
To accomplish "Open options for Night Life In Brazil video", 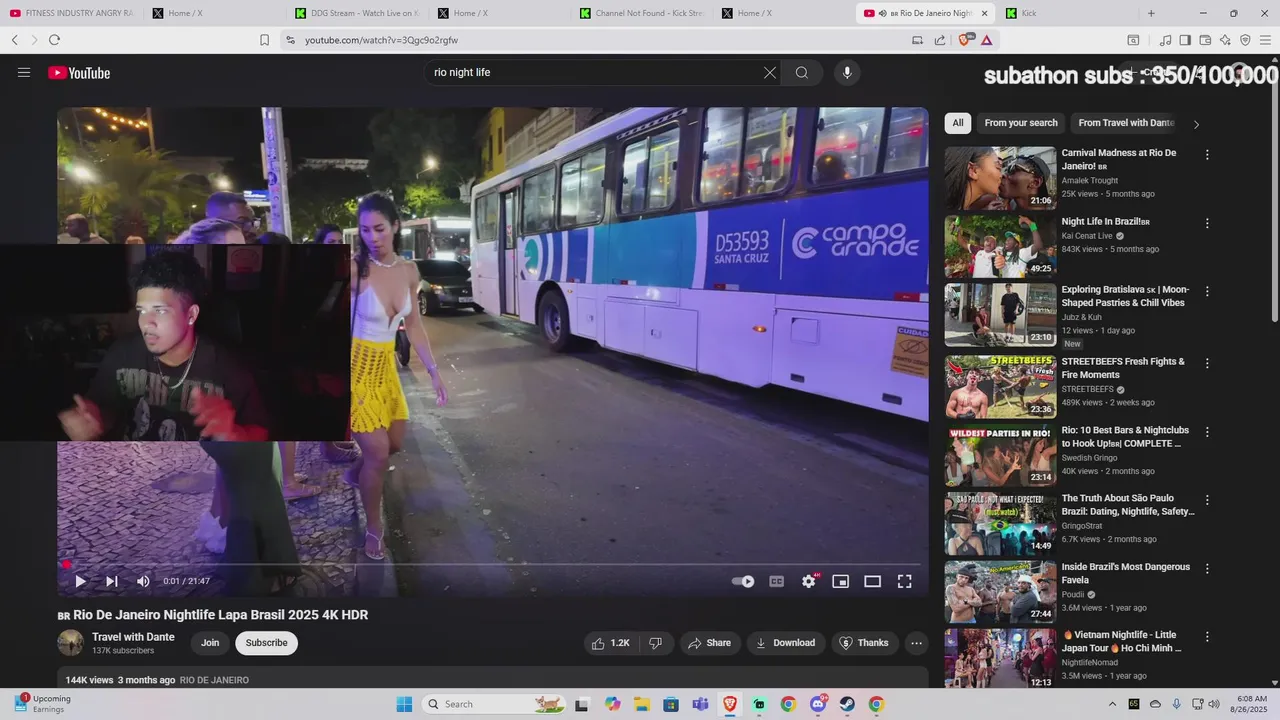I will [x=1207, y=223].
